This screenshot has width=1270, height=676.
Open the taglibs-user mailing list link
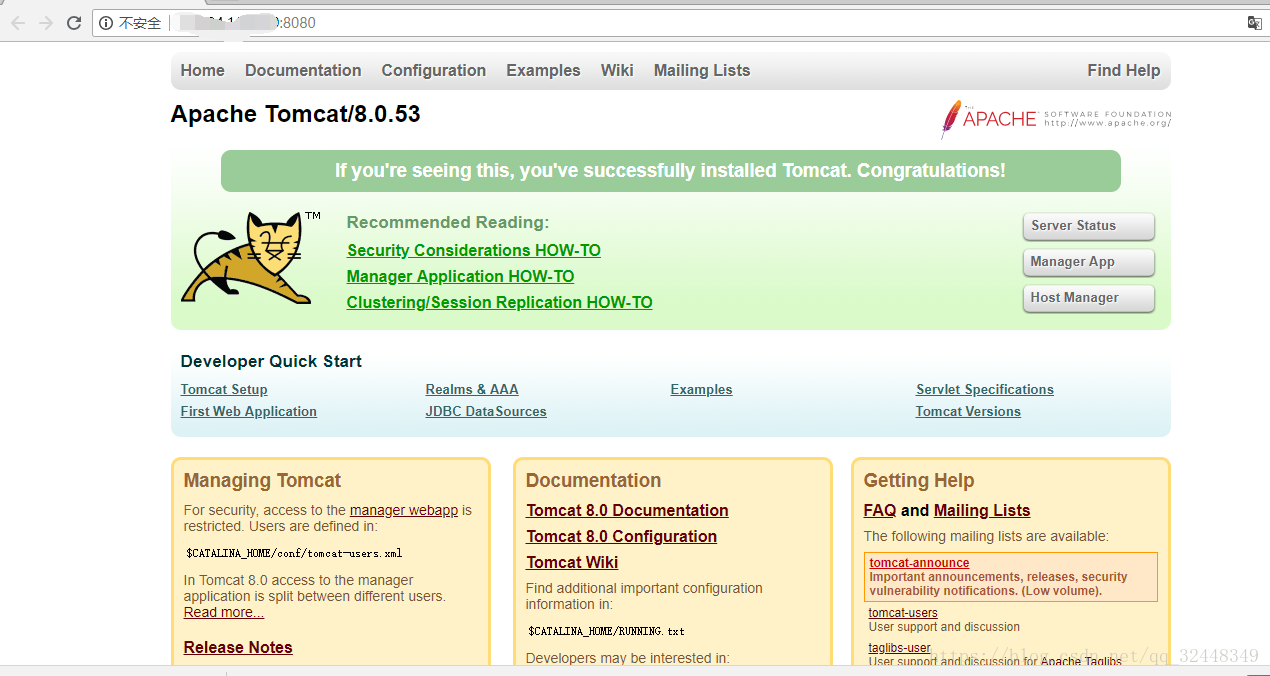pos(899,647)
